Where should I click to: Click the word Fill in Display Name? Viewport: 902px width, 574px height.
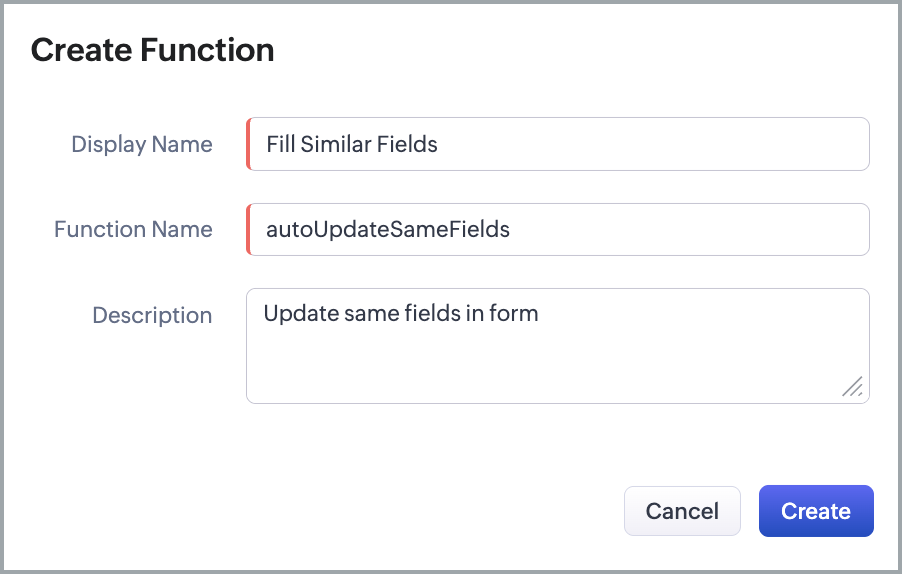tap(280, 144)
